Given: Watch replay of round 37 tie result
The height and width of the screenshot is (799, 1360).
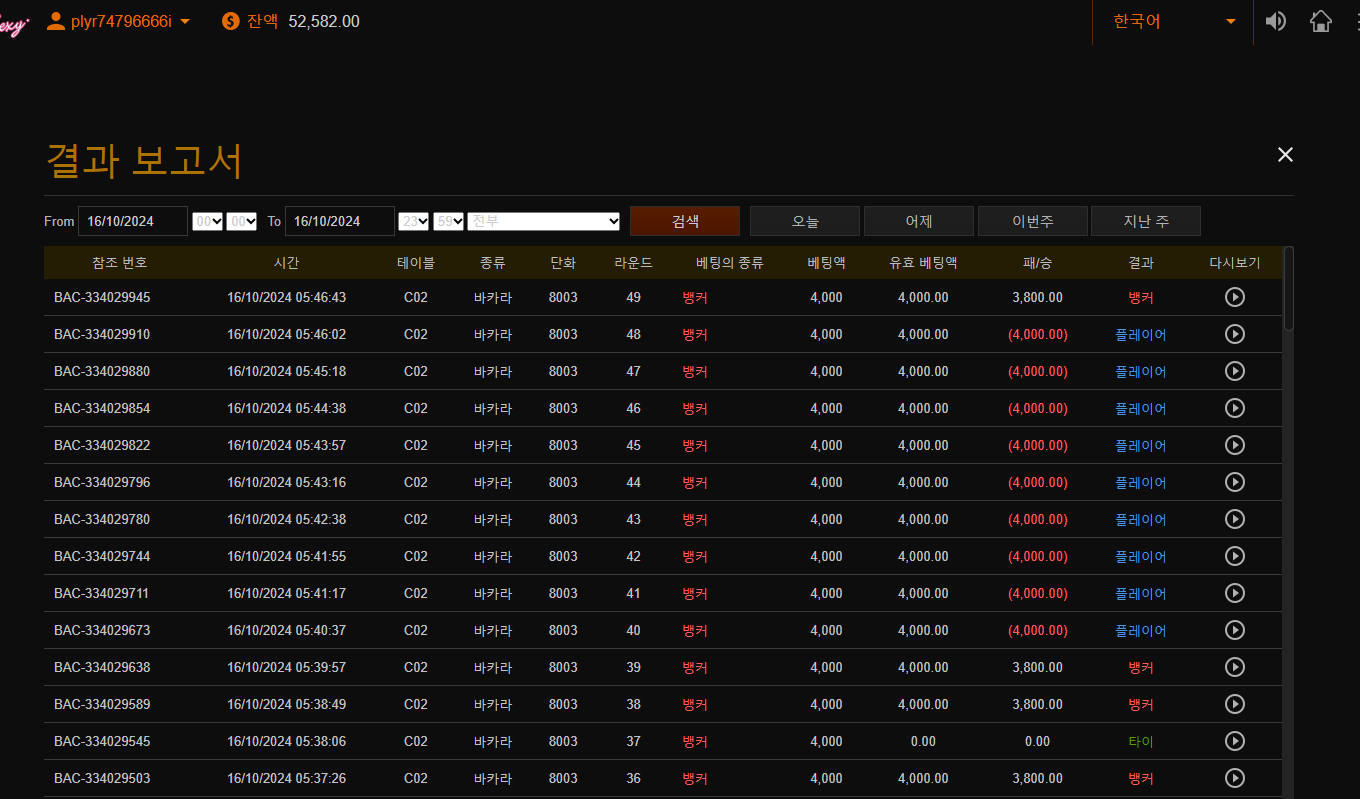Looking at the screenshot, I should click(1235, 741).
